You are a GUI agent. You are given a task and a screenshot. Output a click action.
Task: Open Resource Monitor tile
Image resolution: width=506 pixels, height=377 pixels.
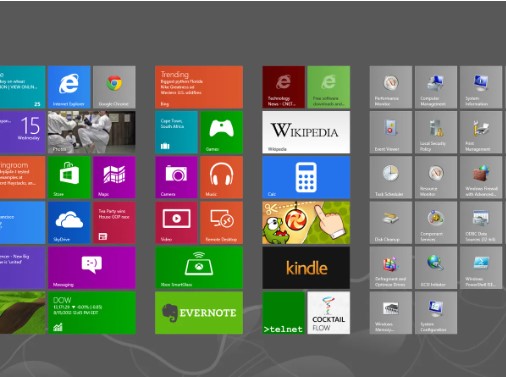[436, 177]
